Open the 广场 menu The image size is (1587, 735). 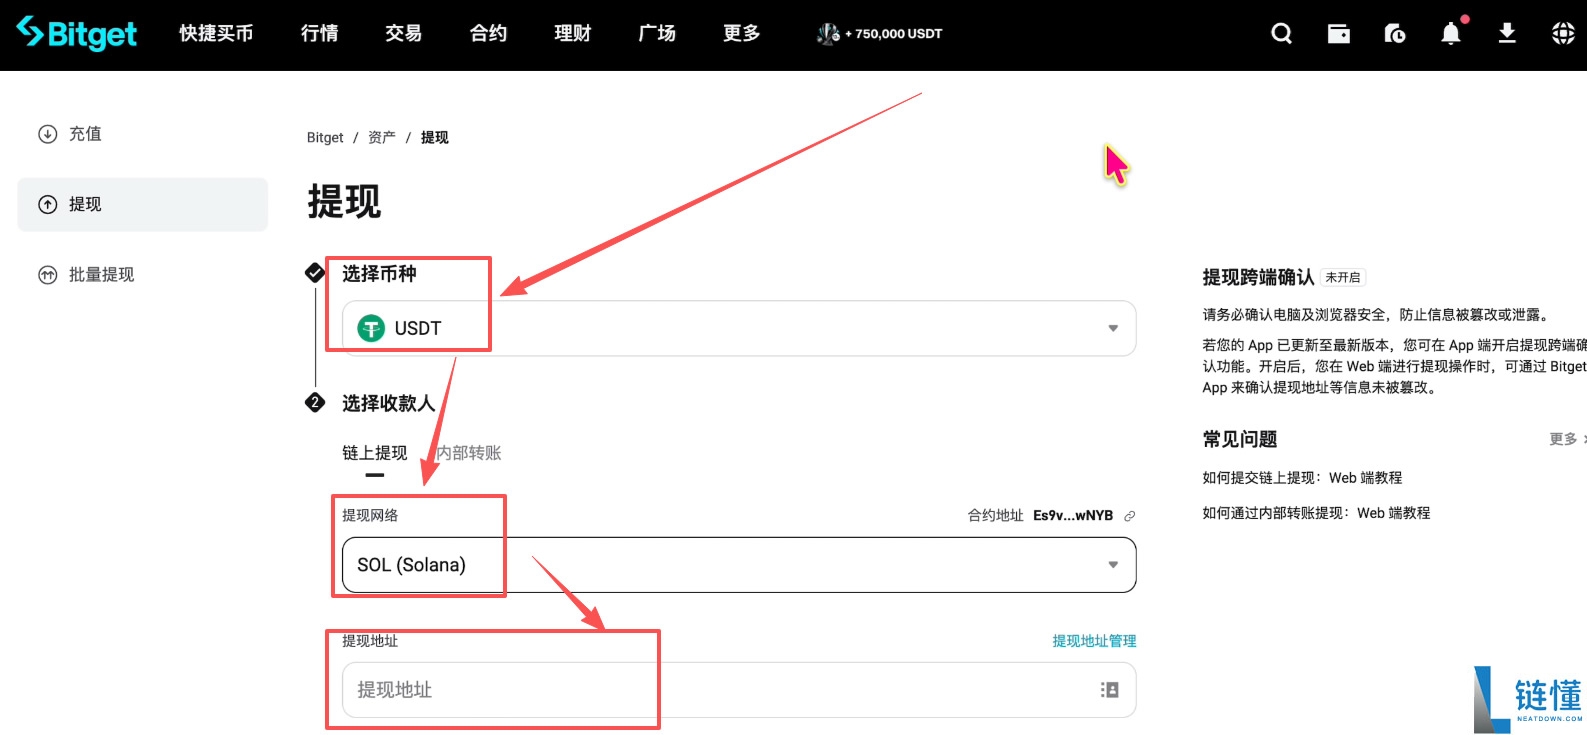(657, 33)
